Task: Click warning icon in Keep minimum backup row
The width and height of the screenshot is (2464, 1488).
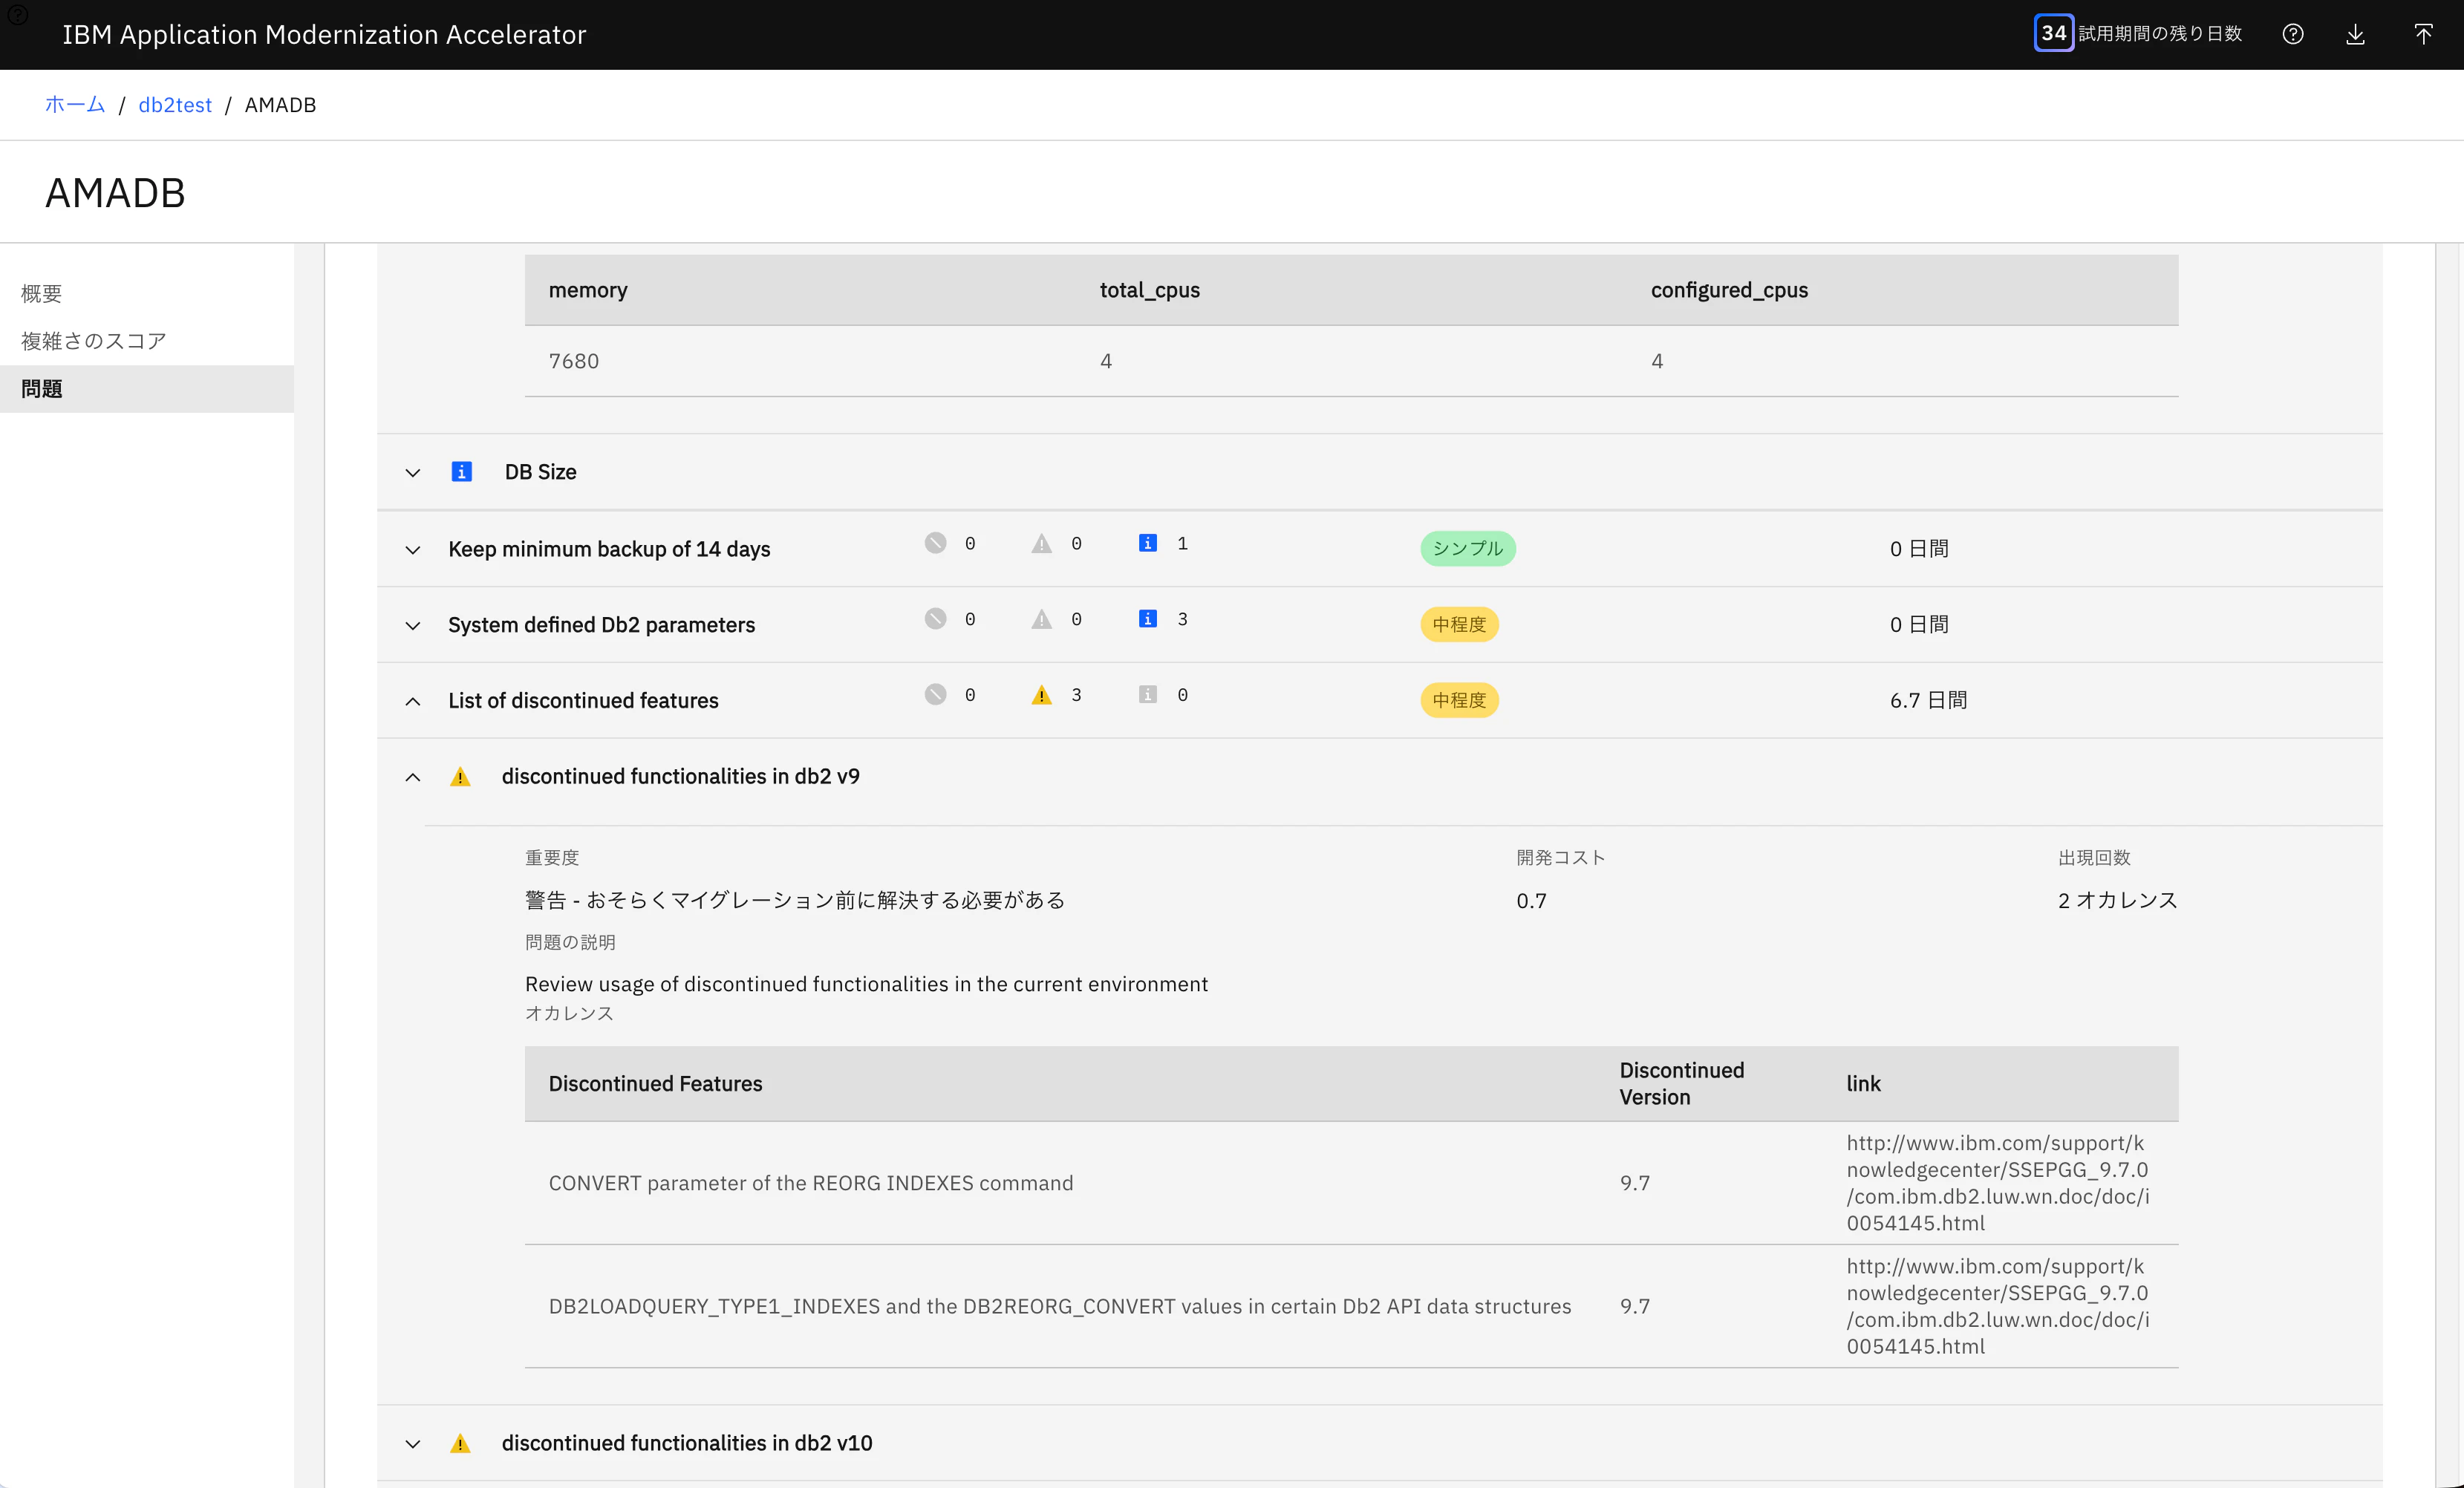Action: pos(1041,543)
